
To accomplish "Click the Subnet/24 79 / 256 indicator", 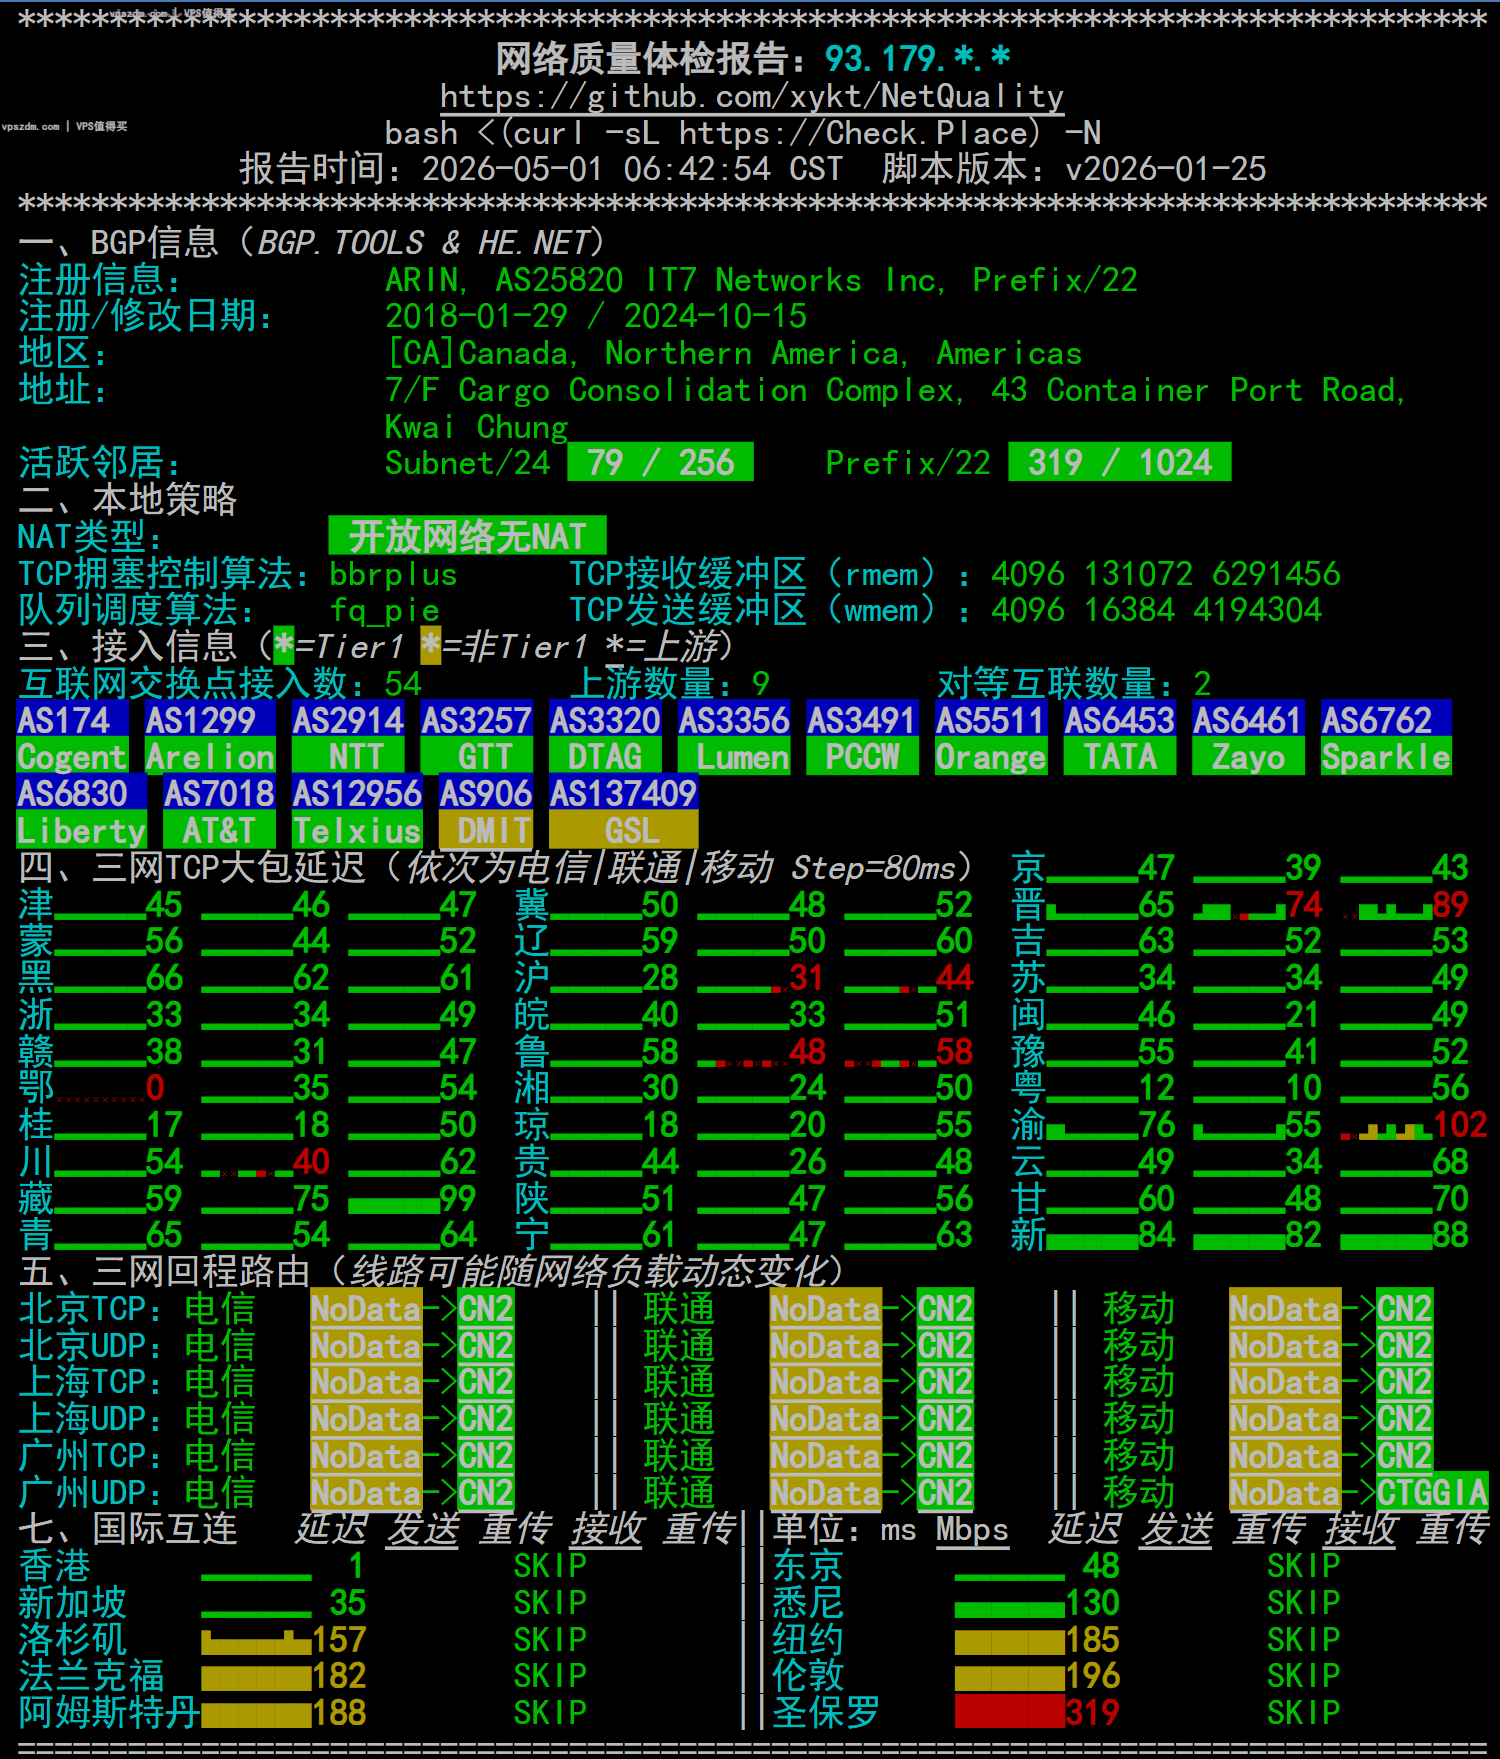I will 660,462.
